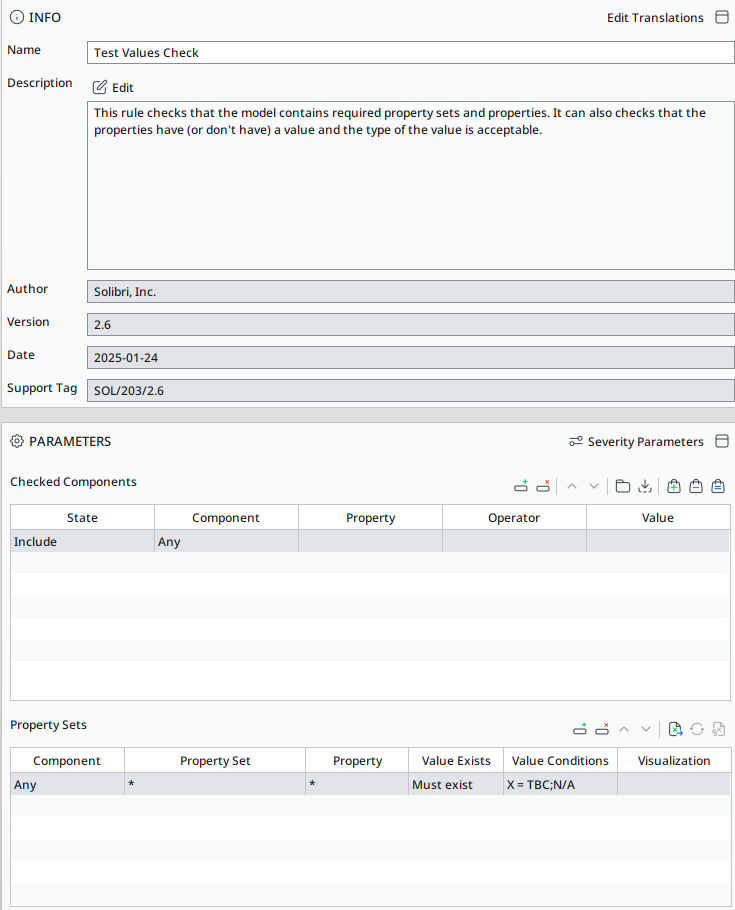Click the PARAMETERS gear icon
Image resolution: width=735 pixels, height=910 pixels.
17,441
